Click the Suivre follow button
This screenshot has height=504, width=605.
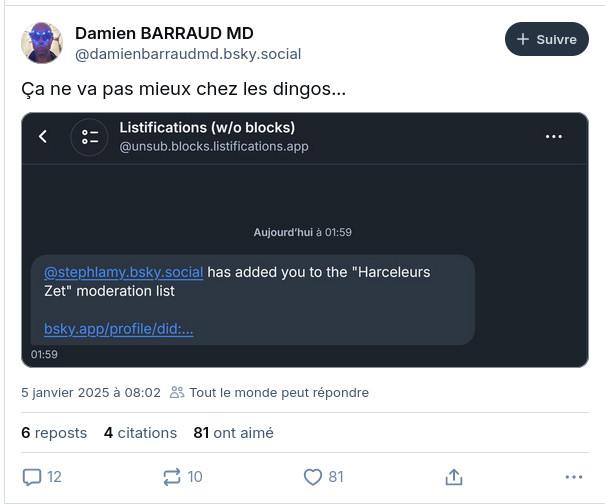[x=546, y=40]
